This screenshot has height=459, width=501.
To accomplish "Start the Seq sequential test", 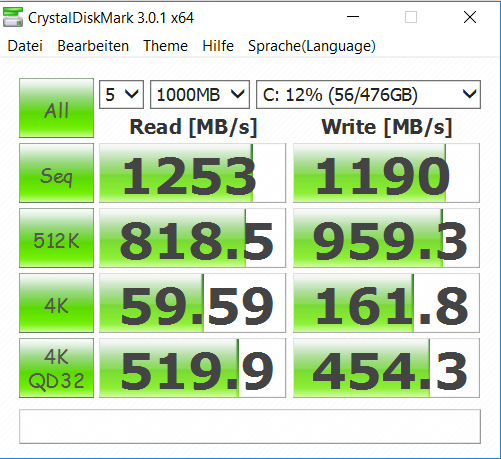I will click(x=56, y=173).
